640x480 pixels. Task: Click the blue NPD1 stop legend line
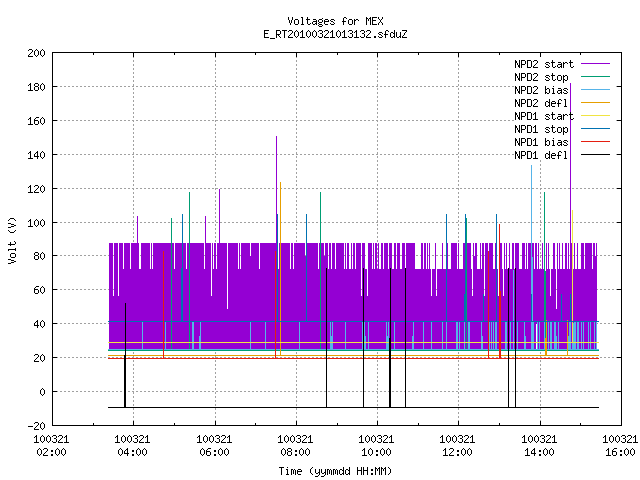pos(595,129)
